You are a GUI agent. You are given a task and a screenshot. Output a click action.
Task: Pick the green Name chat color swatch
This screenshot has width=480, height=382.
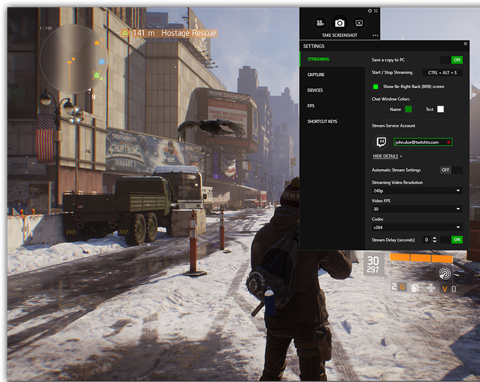click(x=408, y=109)
